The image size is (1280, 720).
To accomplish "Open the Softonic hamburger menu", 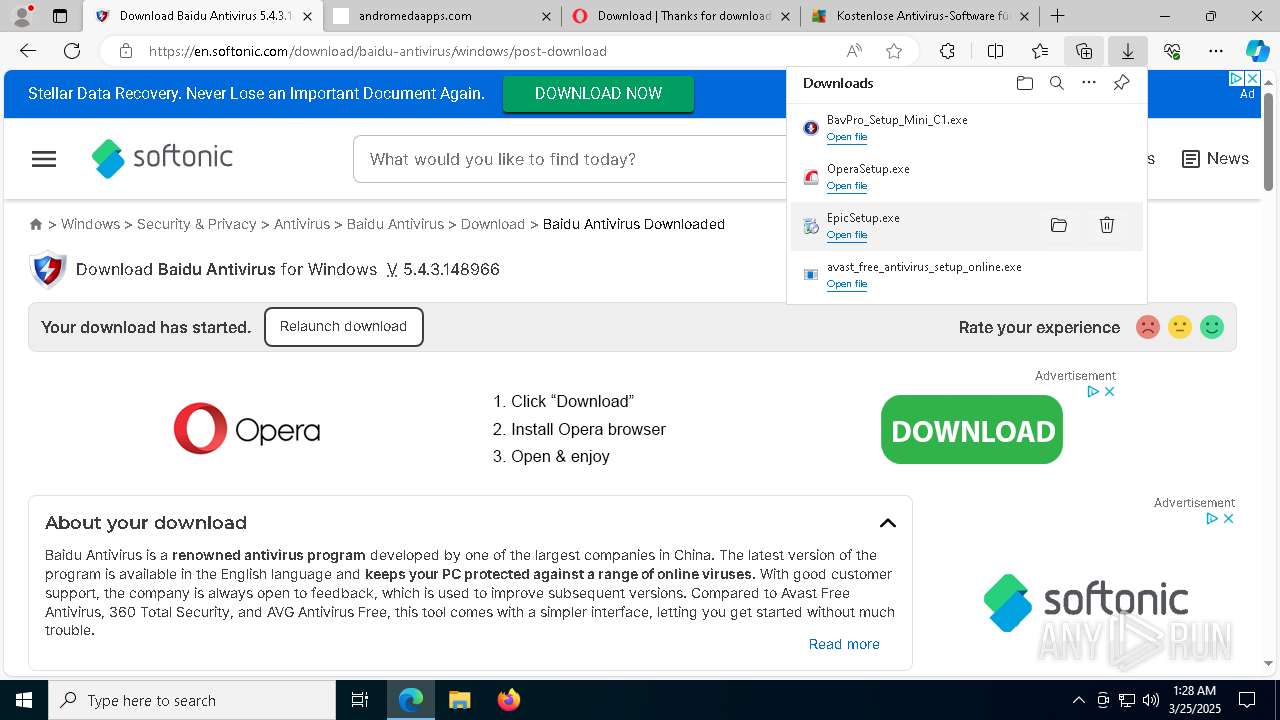I will (x=44, y=159).
